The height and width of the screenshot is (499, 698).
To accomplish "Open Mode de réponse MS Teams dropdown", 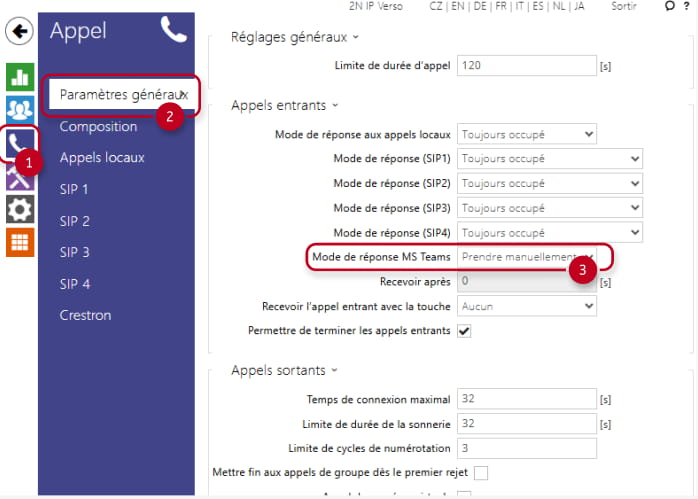I will click(527, 257).
